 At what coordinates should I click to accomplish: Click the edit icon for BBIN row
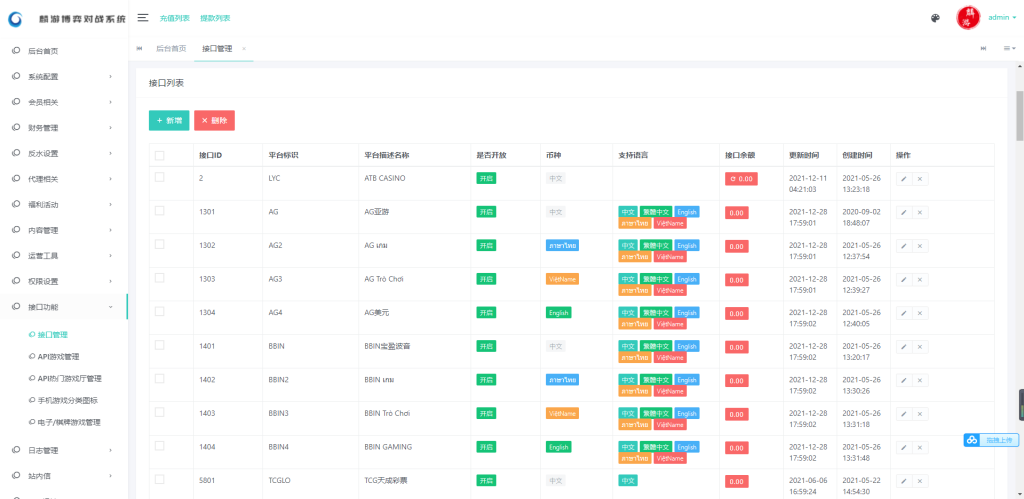(x=904, y=346)
